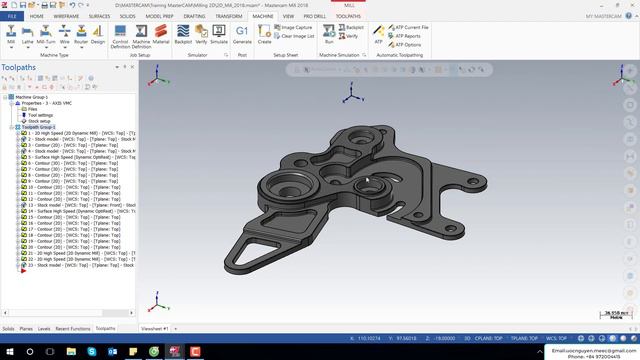640x360 pixels.
Task: Open the Mill dropdown arrow
Action: pyautogui.click(x=11, y=47)
